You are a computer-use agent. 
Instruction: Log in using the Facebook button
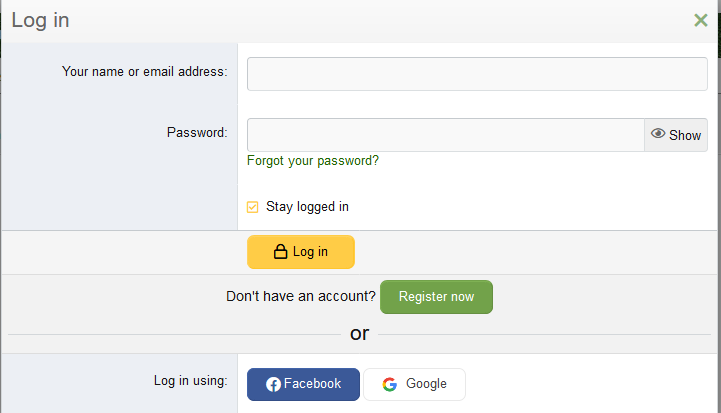(x=303, y=384)
